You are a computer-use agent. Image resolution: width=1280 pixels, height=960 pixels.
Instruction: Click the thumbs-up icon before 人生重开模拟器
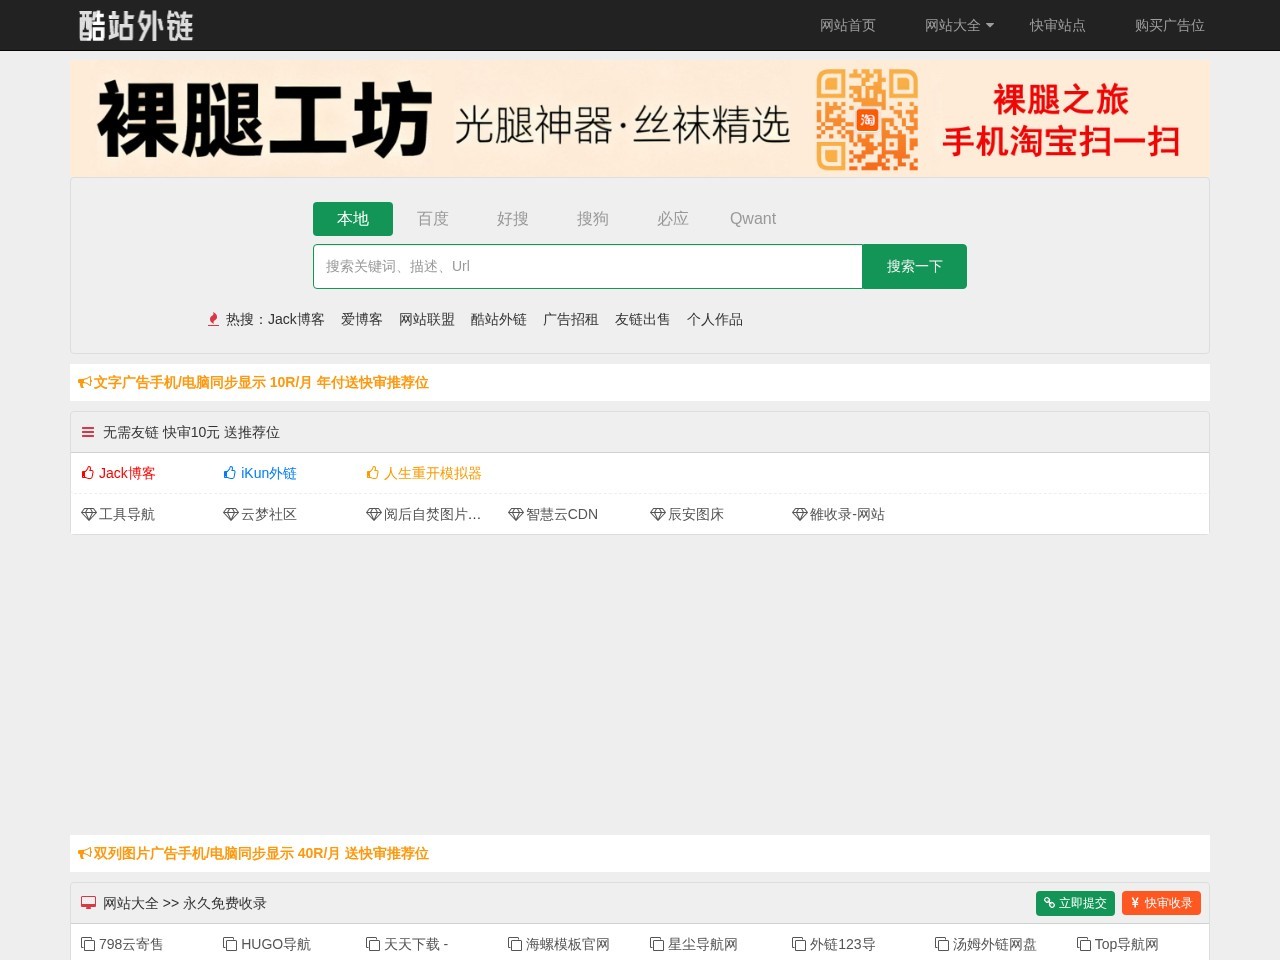pos(373,472)
